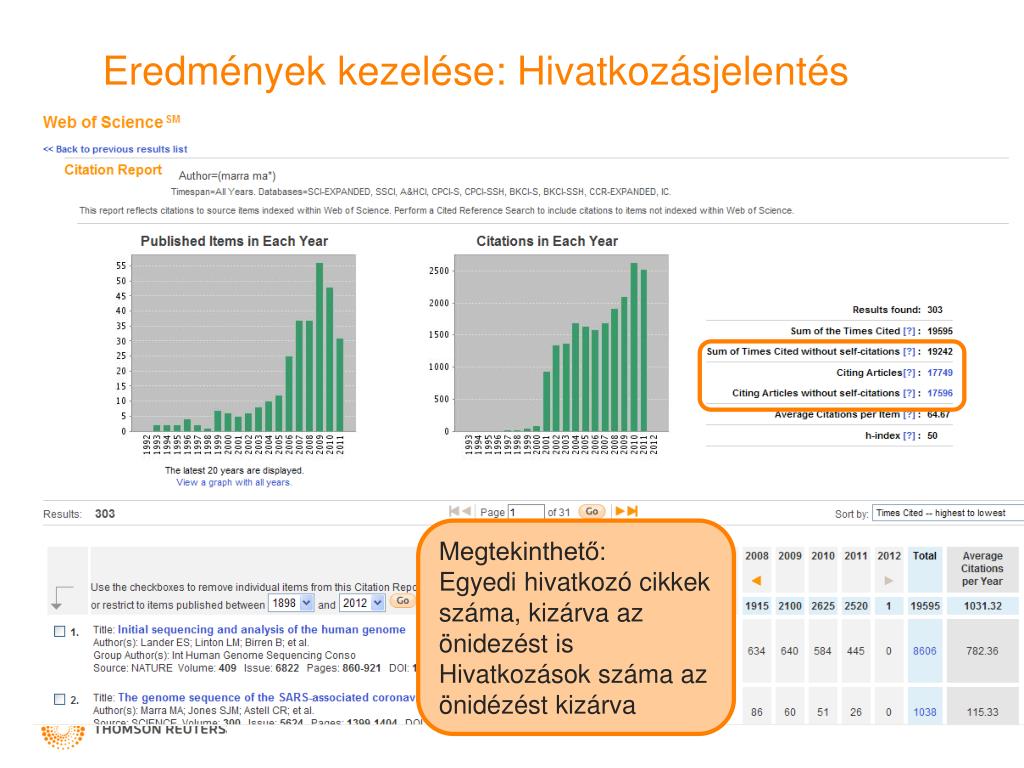
Task: Open the Sort by Times Cited dropdown
Action: coord(948,513)
